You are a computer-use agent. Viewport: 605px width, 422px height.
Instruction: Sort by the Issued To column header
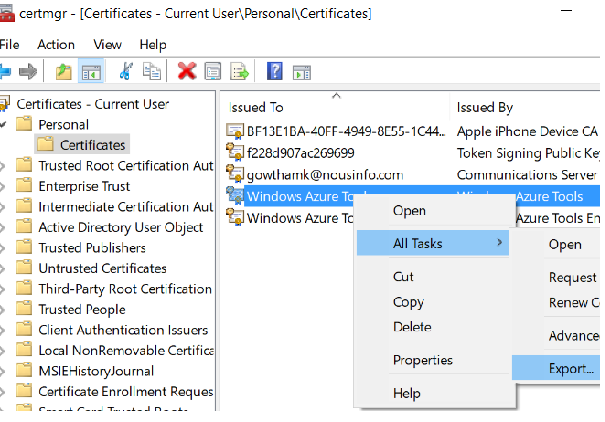pyautogui.click(x=257, y=107)
